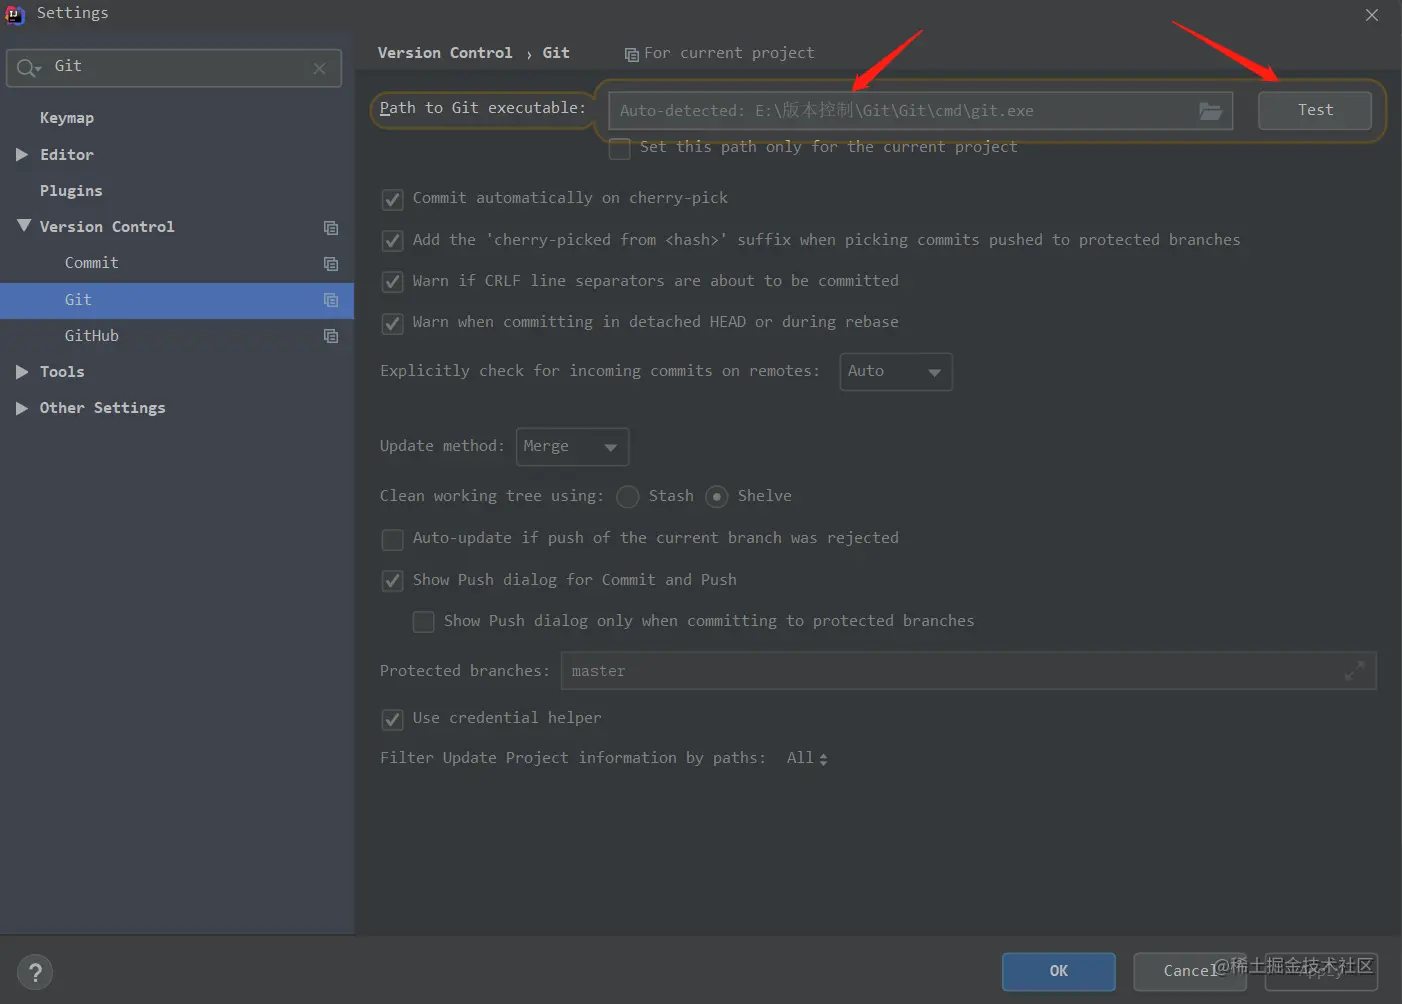Select the Shelve radio button
Image resolution: width=1402 pixels, height=1004 pixels.
pyautogui.click(x=717, y=497)
